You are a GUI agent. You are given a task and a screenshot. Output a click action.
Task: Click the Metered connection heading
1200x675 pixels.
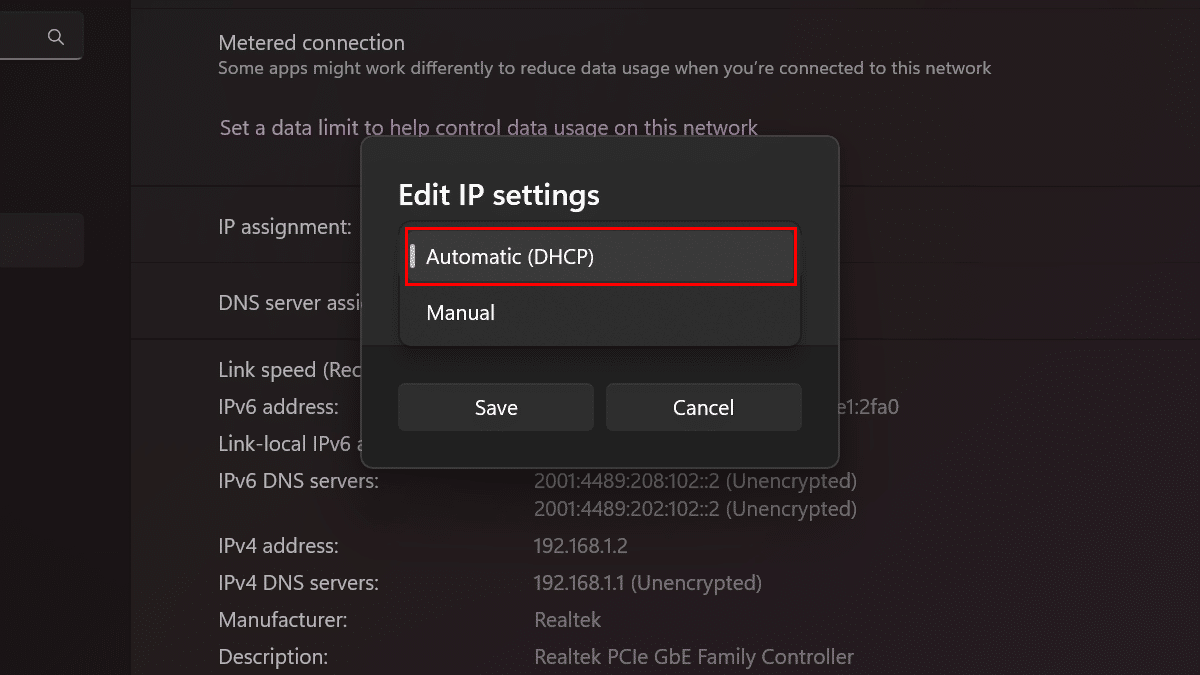point(311,43)
